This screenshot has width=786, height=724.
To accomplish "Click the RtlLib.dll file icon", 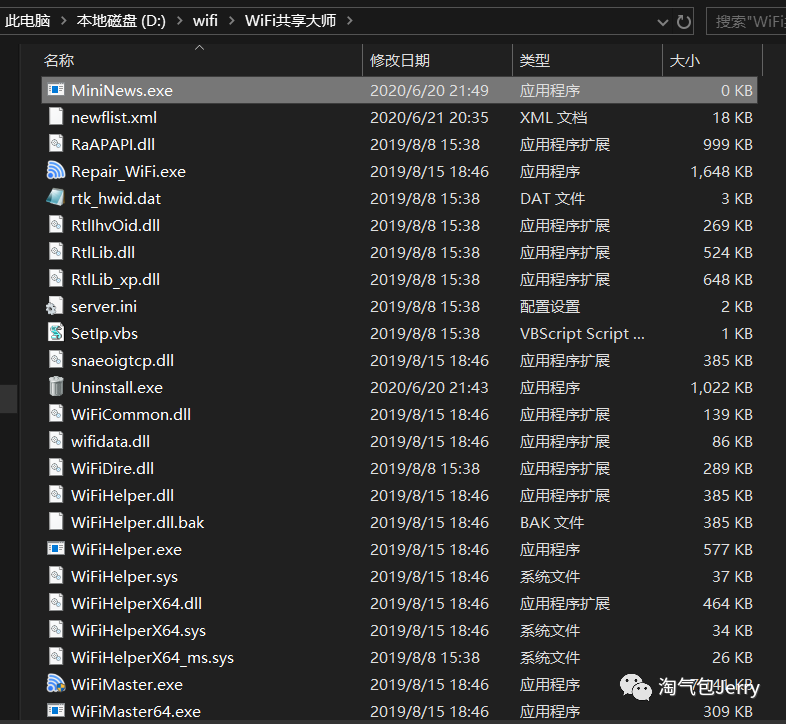I will click(56, 252).
